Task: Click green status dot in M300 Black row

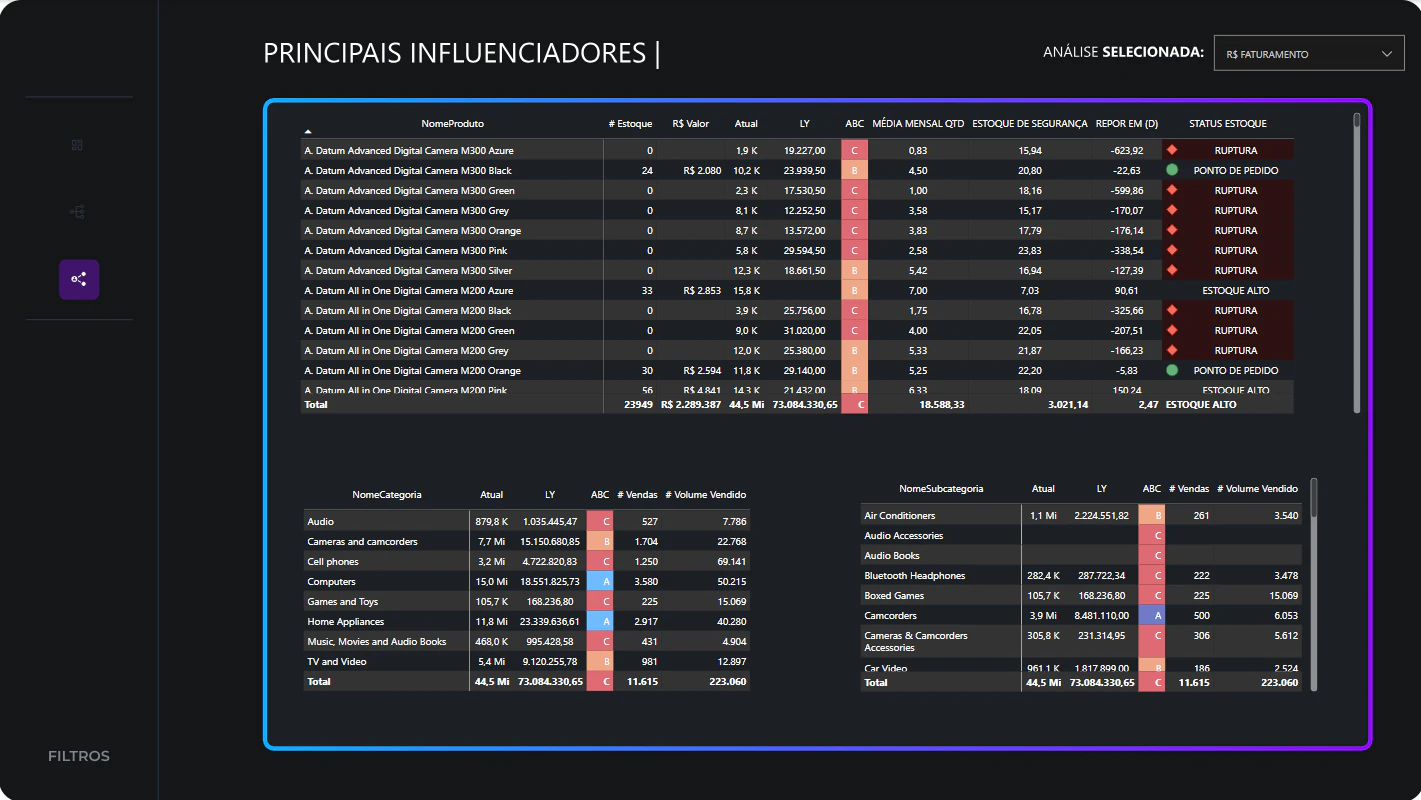Action: 1171,170
